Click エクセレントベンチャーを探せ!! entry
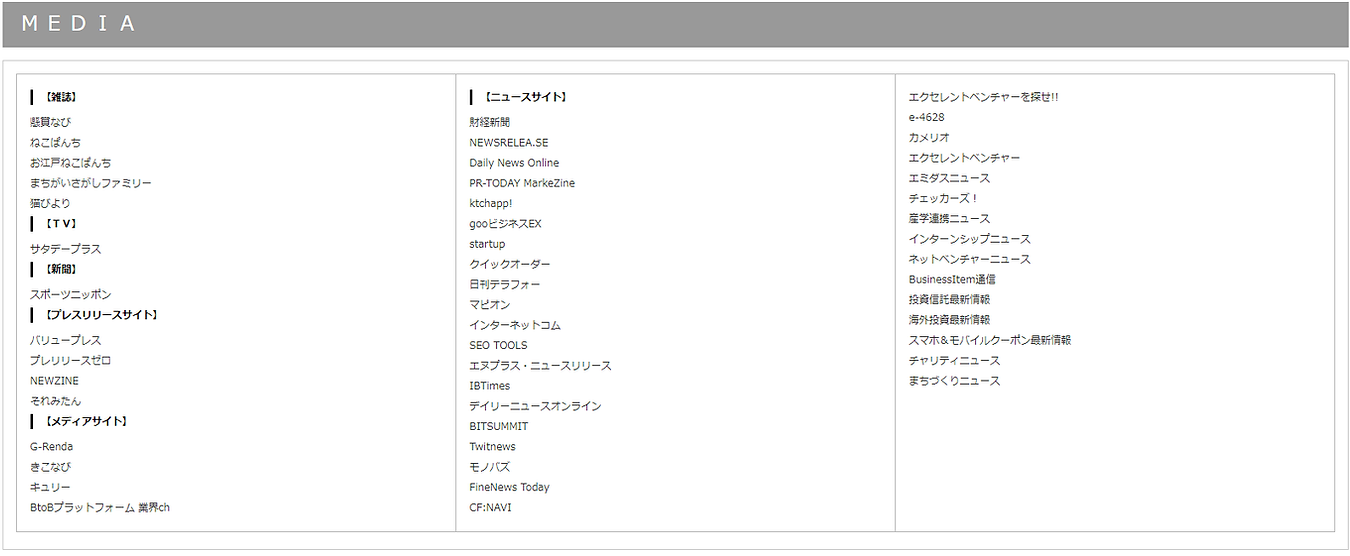1350x556 pixels. pyautogui.click(x=983, y=97)
